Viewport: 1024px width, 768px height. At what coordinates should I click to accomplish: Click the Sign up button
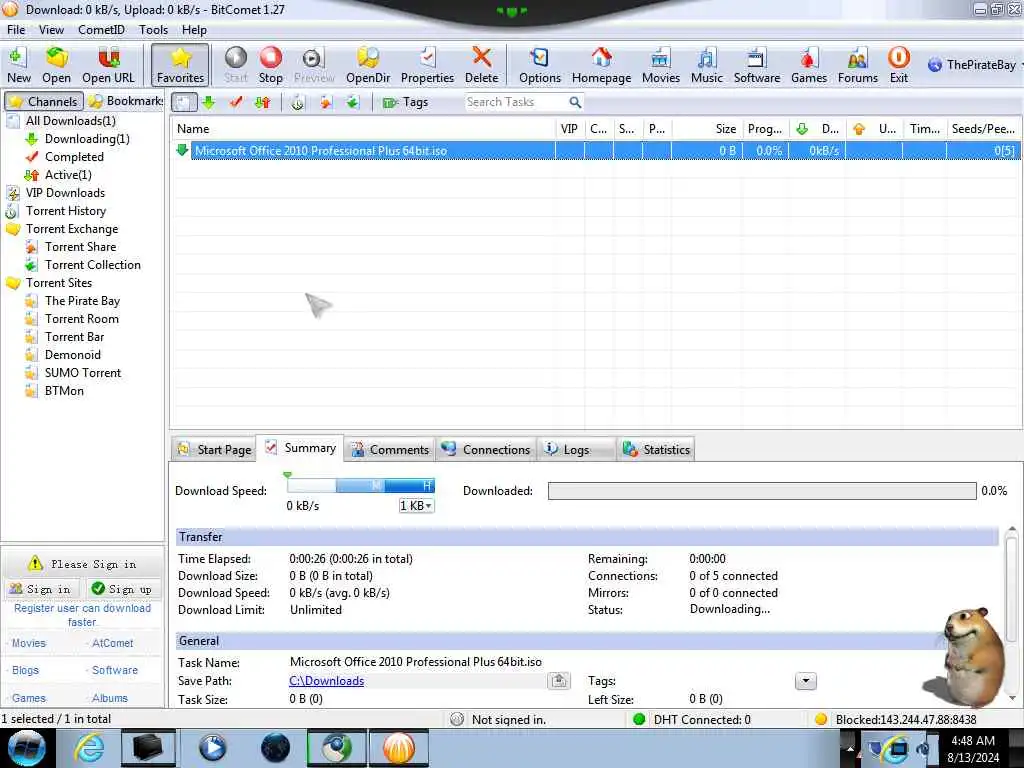[122, 589]
